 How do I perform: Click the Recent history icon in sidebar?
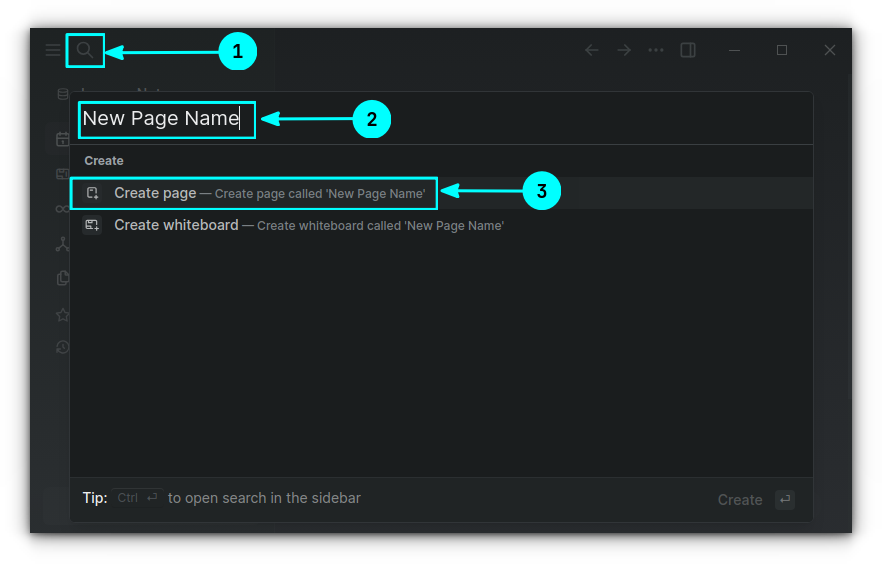[63, 347]
